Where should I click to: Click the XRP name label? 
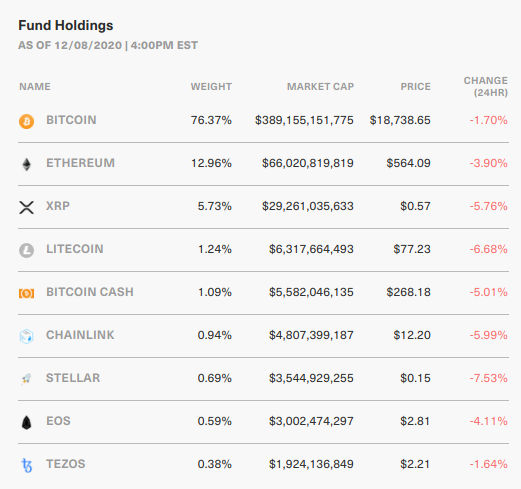[x=58, y=206]
